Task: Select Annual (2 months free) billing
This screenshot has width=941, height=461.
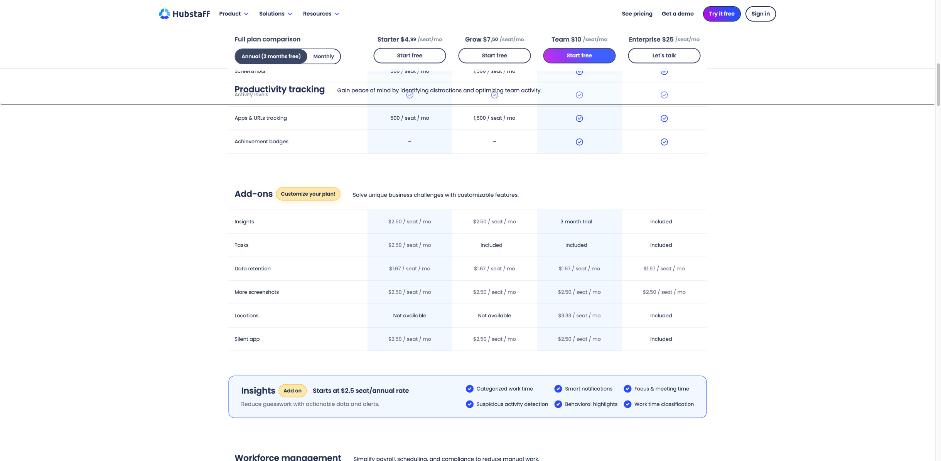Action: click(x=271, y=56)
